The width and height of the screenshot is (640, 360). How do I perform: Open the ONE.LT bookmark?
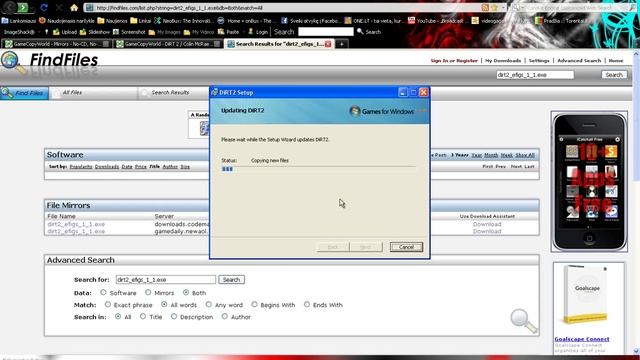click(x=373, y=20)
